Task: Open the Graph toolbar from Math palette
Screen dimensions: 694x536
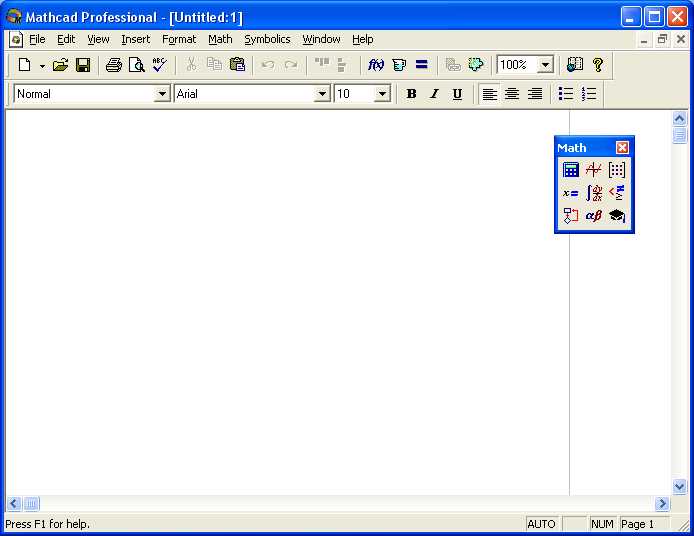Action: click(594, 170)
